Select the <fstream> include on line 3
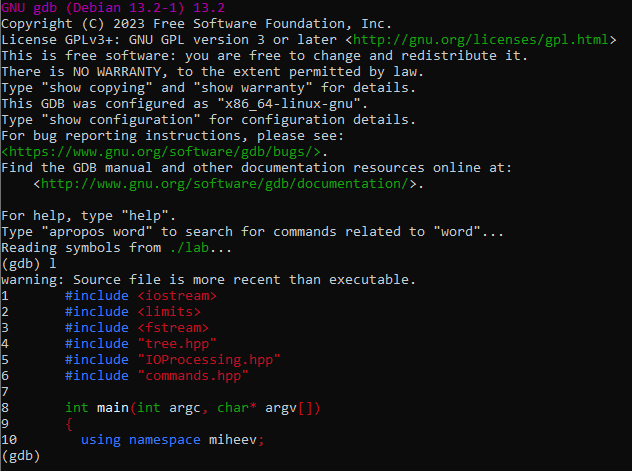The image size is (632, 471). (172, 328)
